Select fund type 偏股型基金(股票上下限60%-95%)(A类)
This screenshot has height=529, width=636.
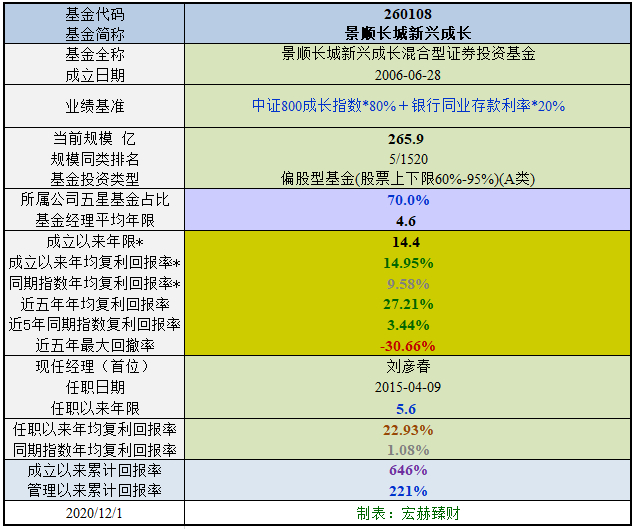[x=408, y=178]
